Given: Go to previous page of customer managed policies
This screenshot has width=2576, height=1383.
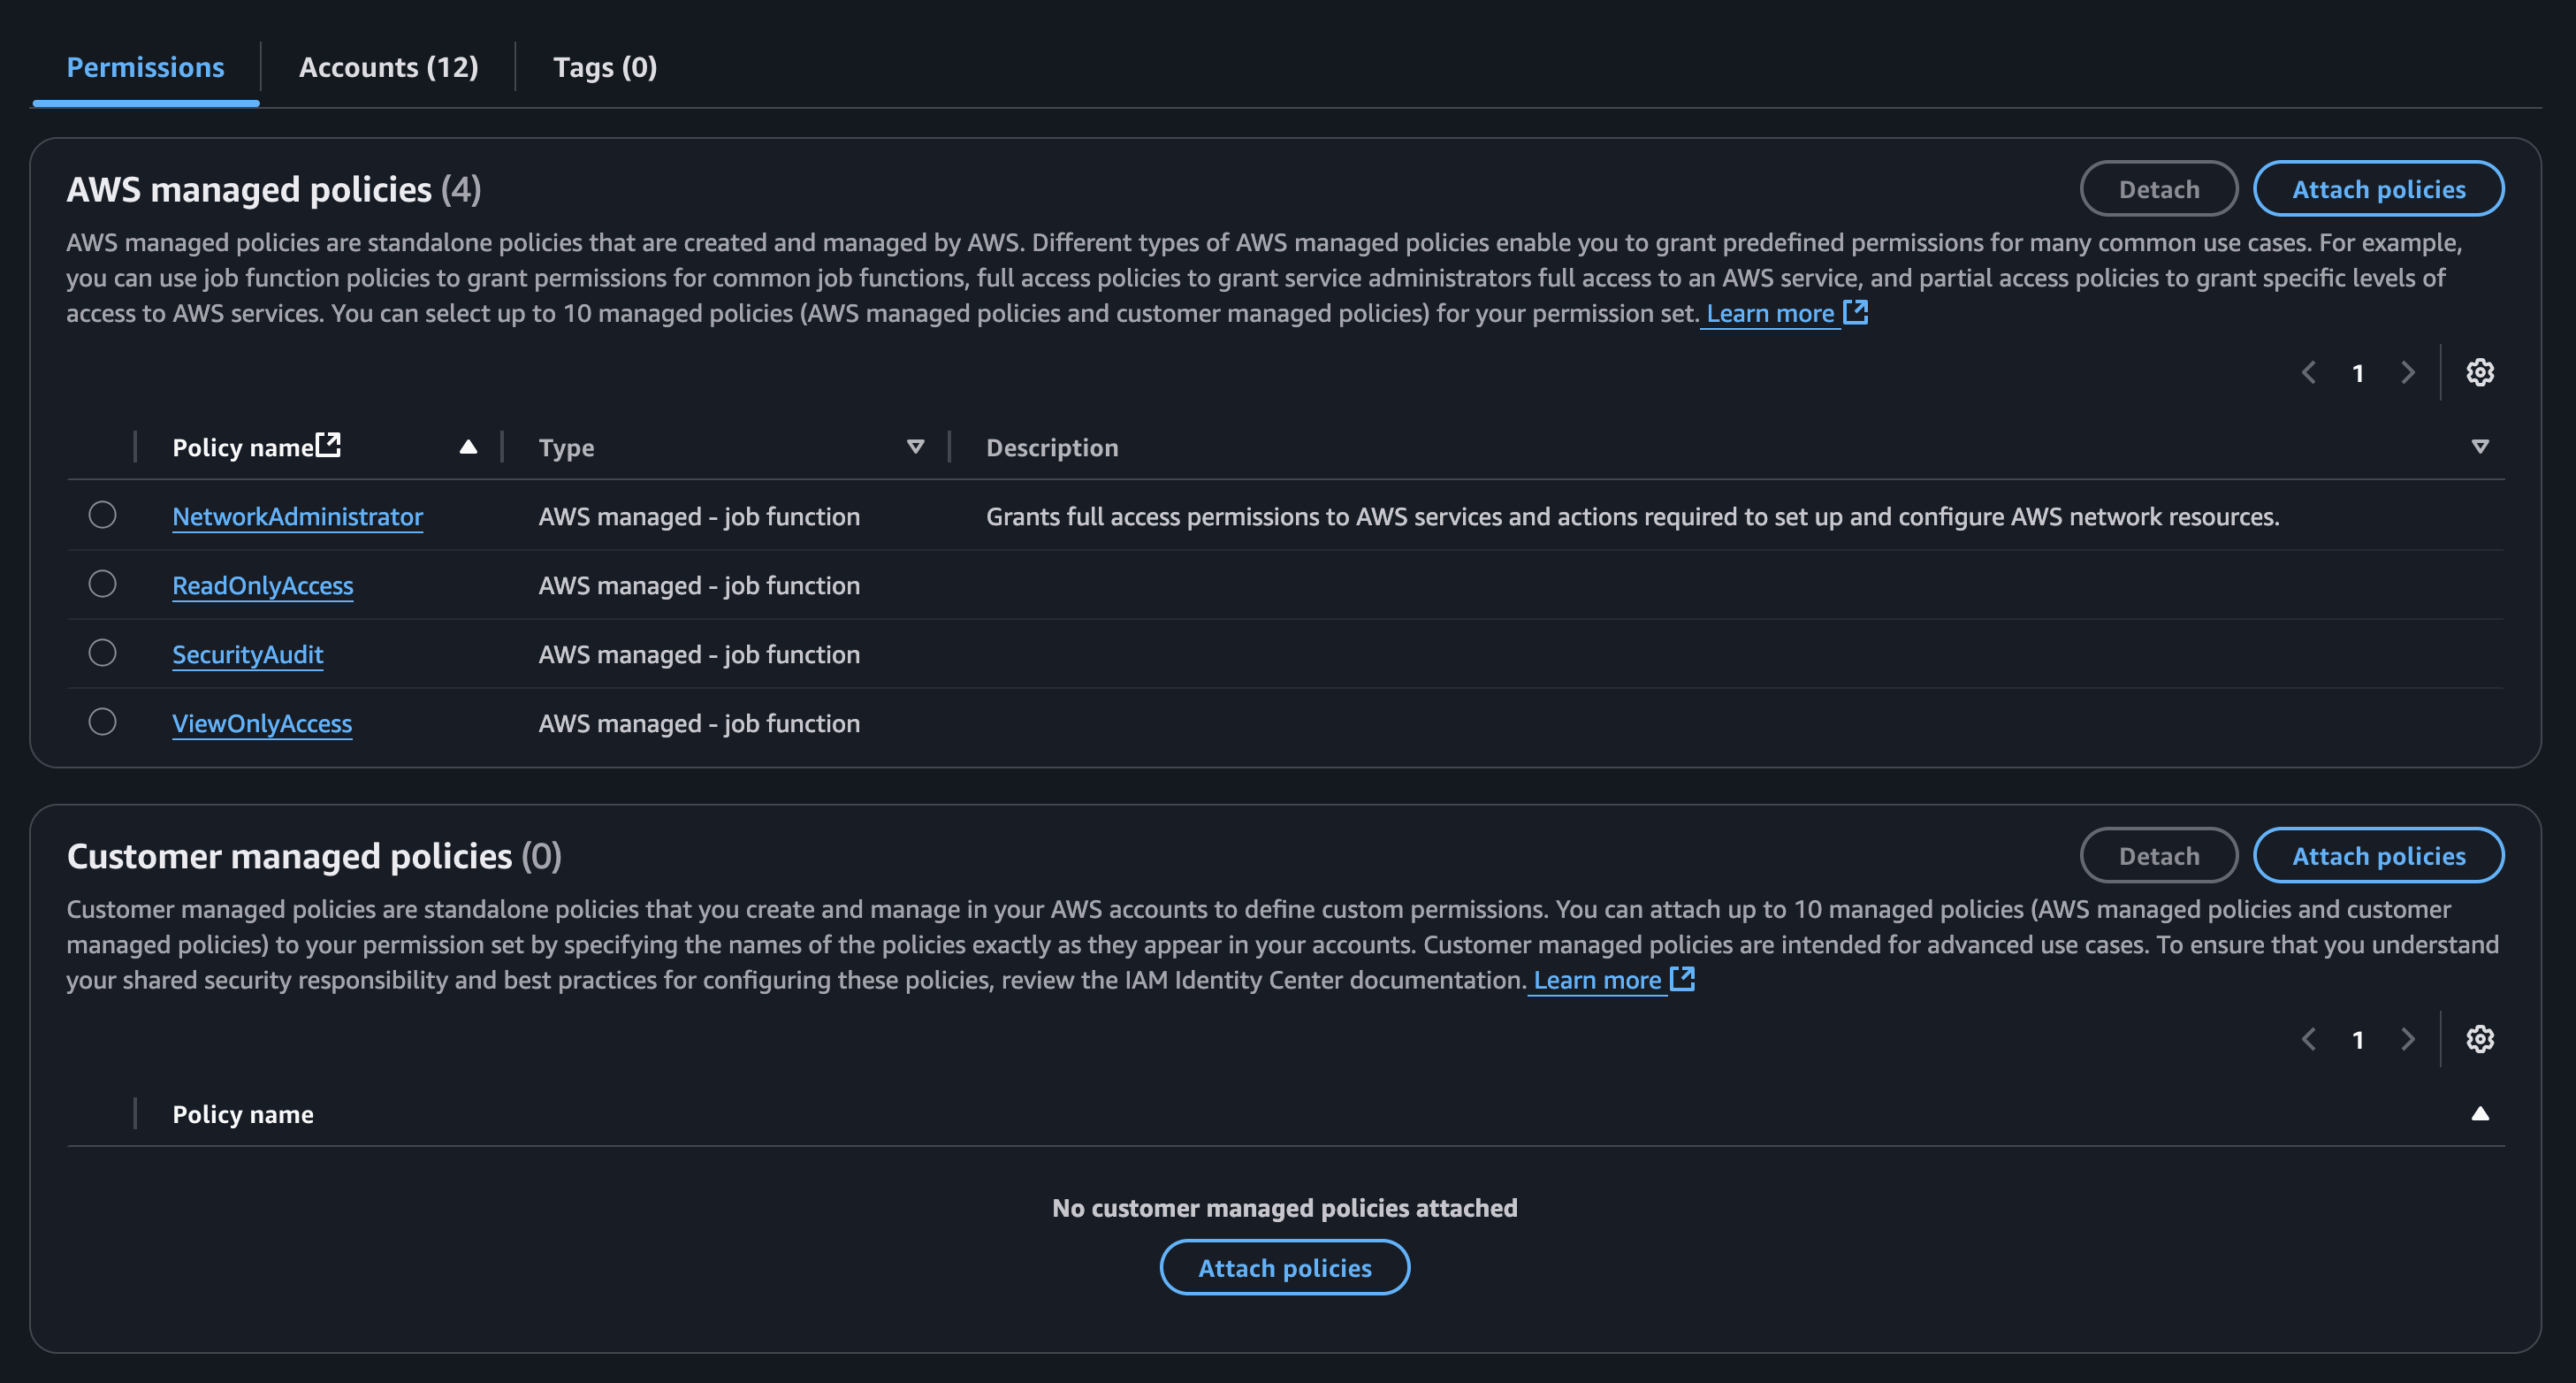Looking at the screenshot, I should coord(2309,1039).
